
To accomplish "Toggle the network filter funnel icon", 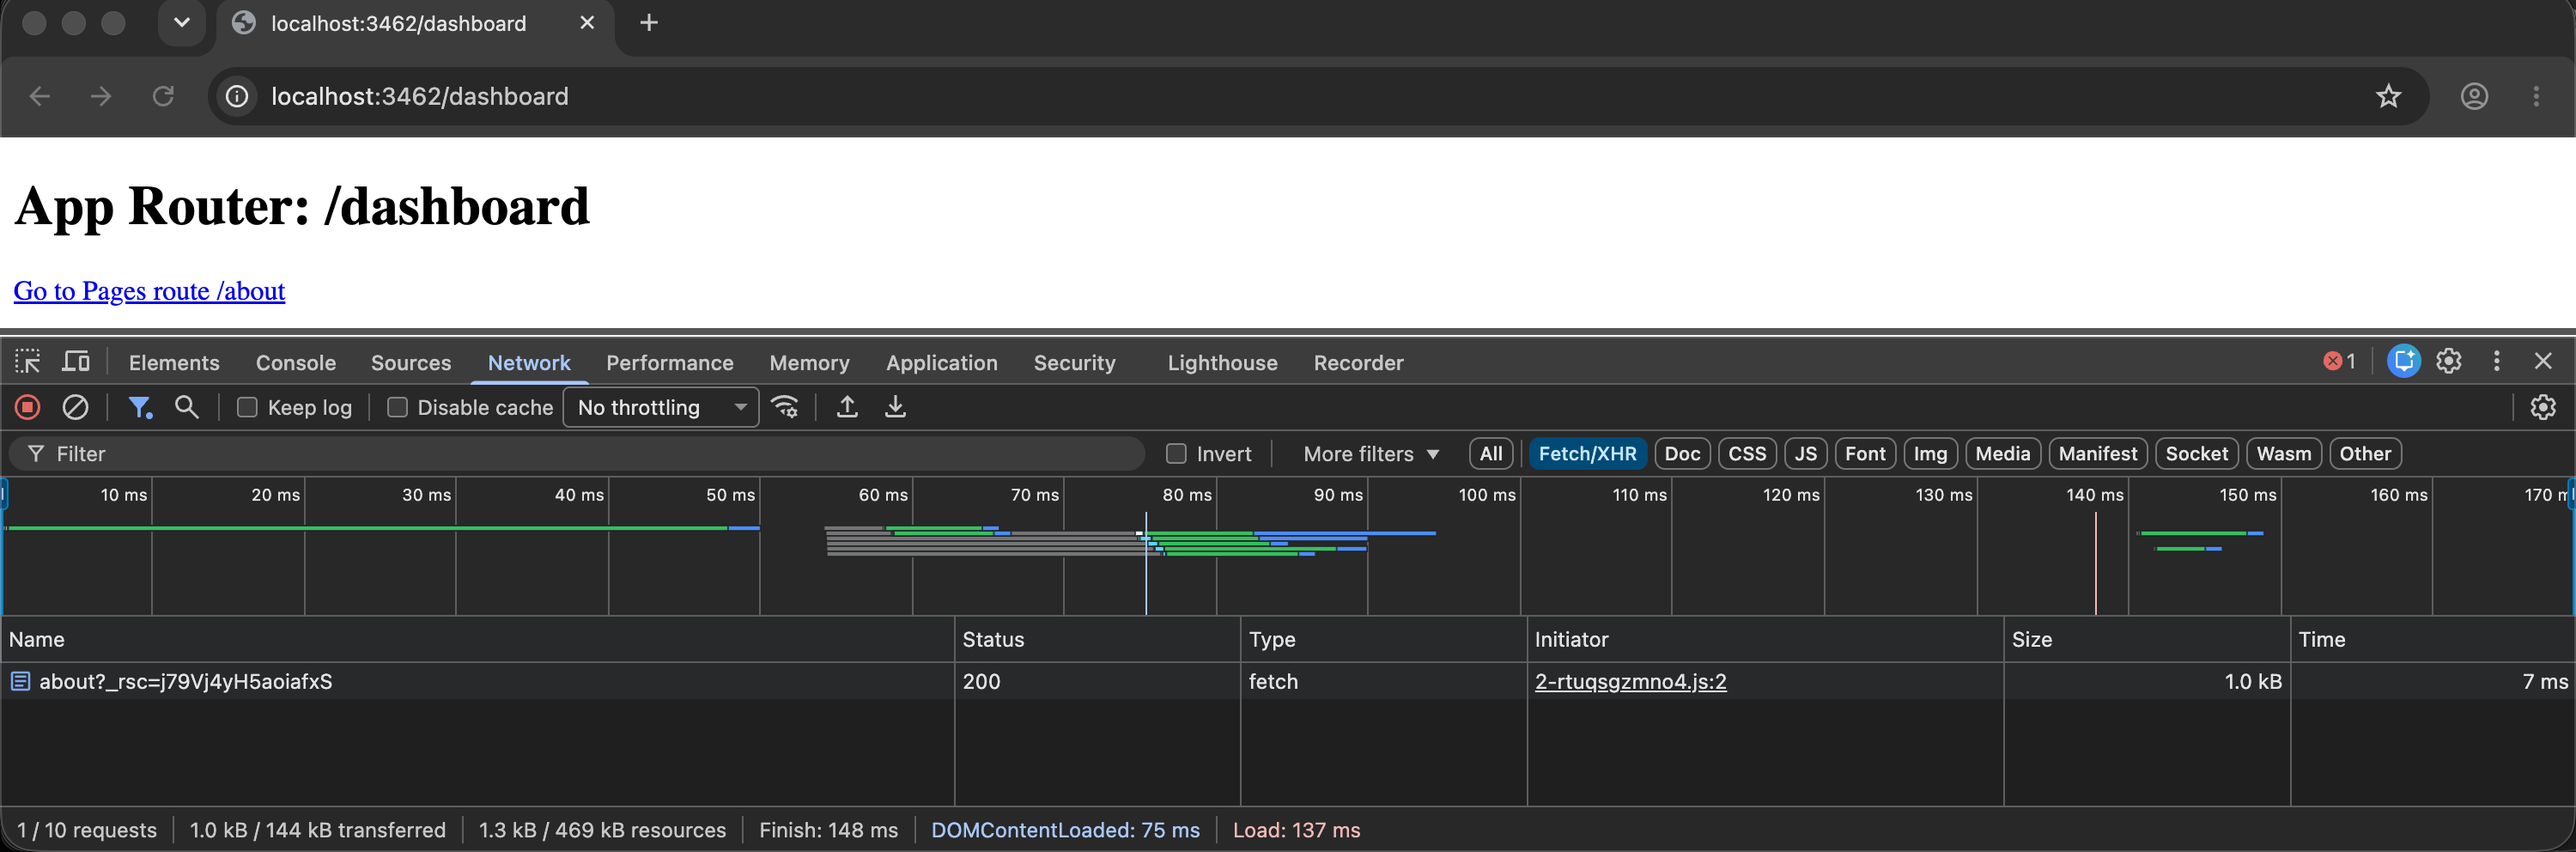I will pos(140,407).
